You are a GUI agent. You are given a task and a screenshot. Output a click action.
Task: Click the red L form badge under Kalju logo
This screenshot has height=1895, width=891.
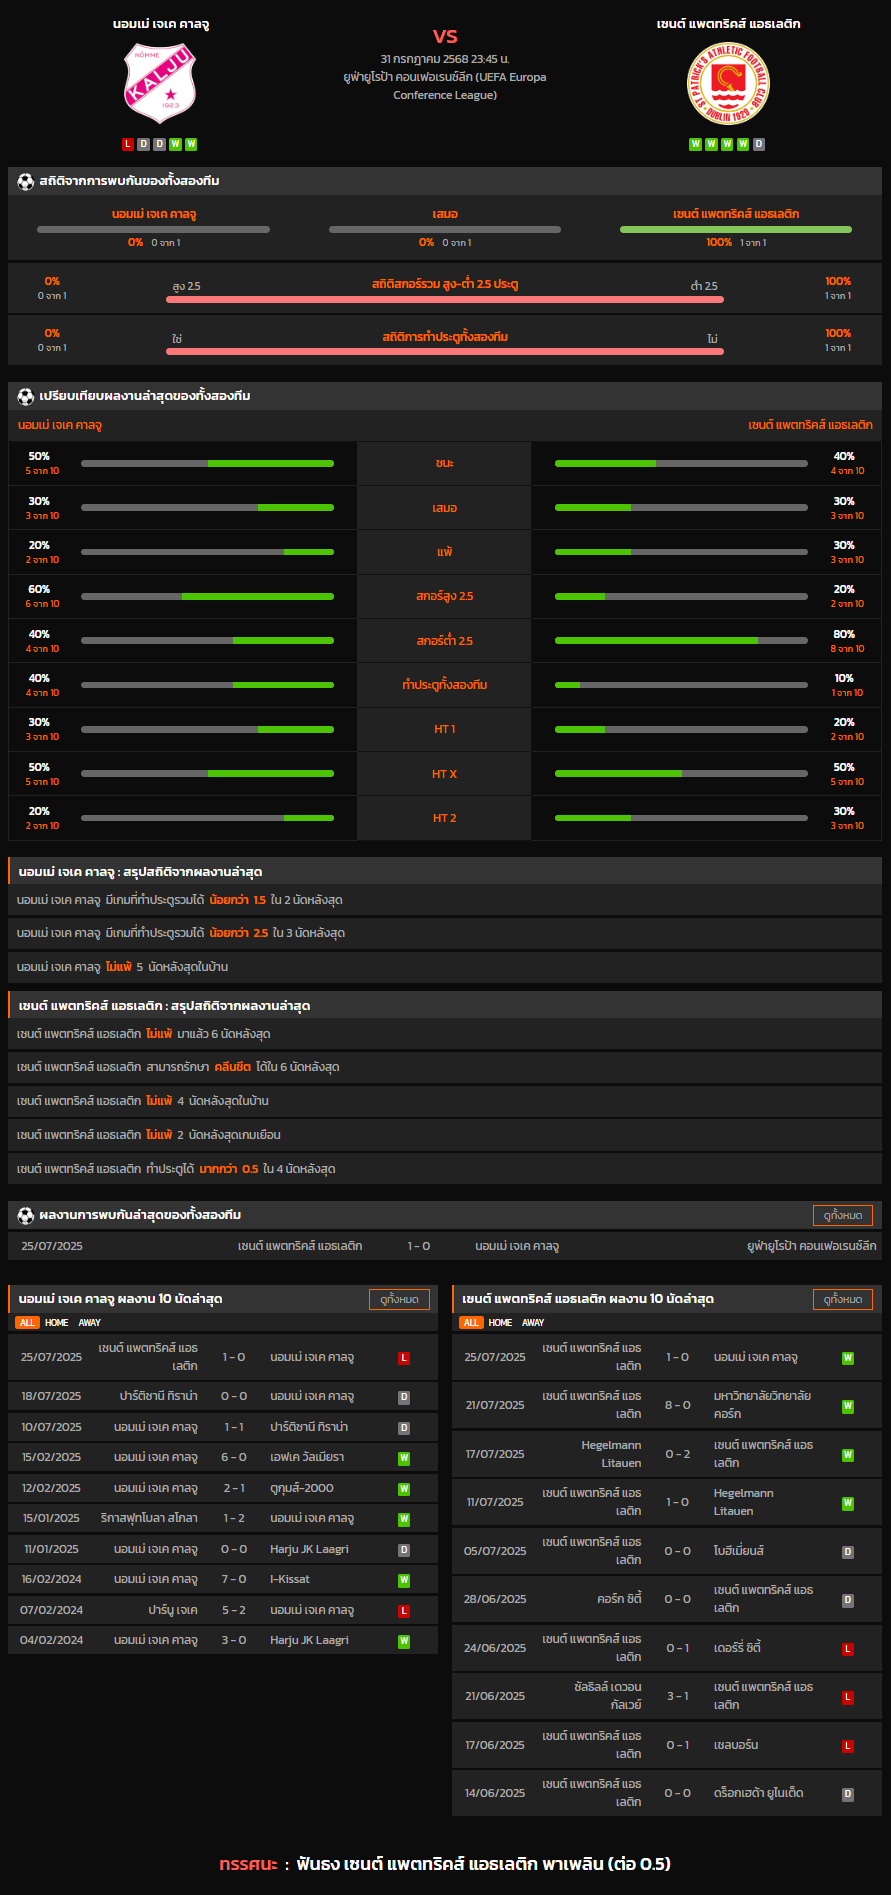127,144
